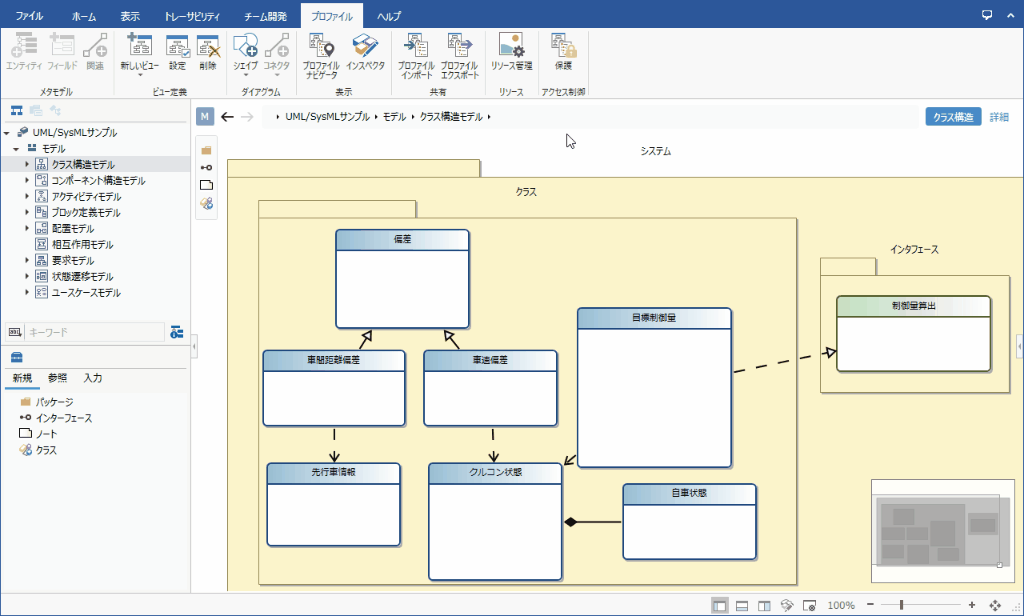Click the Delete (削除) view icon
This screenshot has width=1024, height=616.
207,52
